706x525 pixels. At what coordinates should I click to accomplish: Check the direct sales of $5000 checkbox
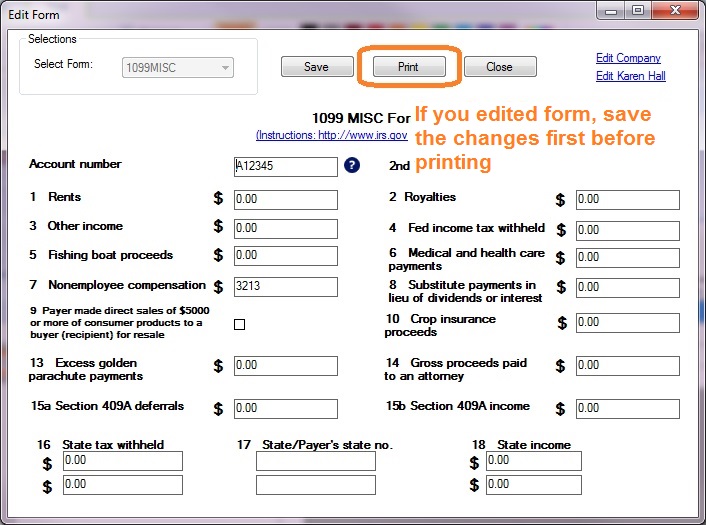point(239,324)
